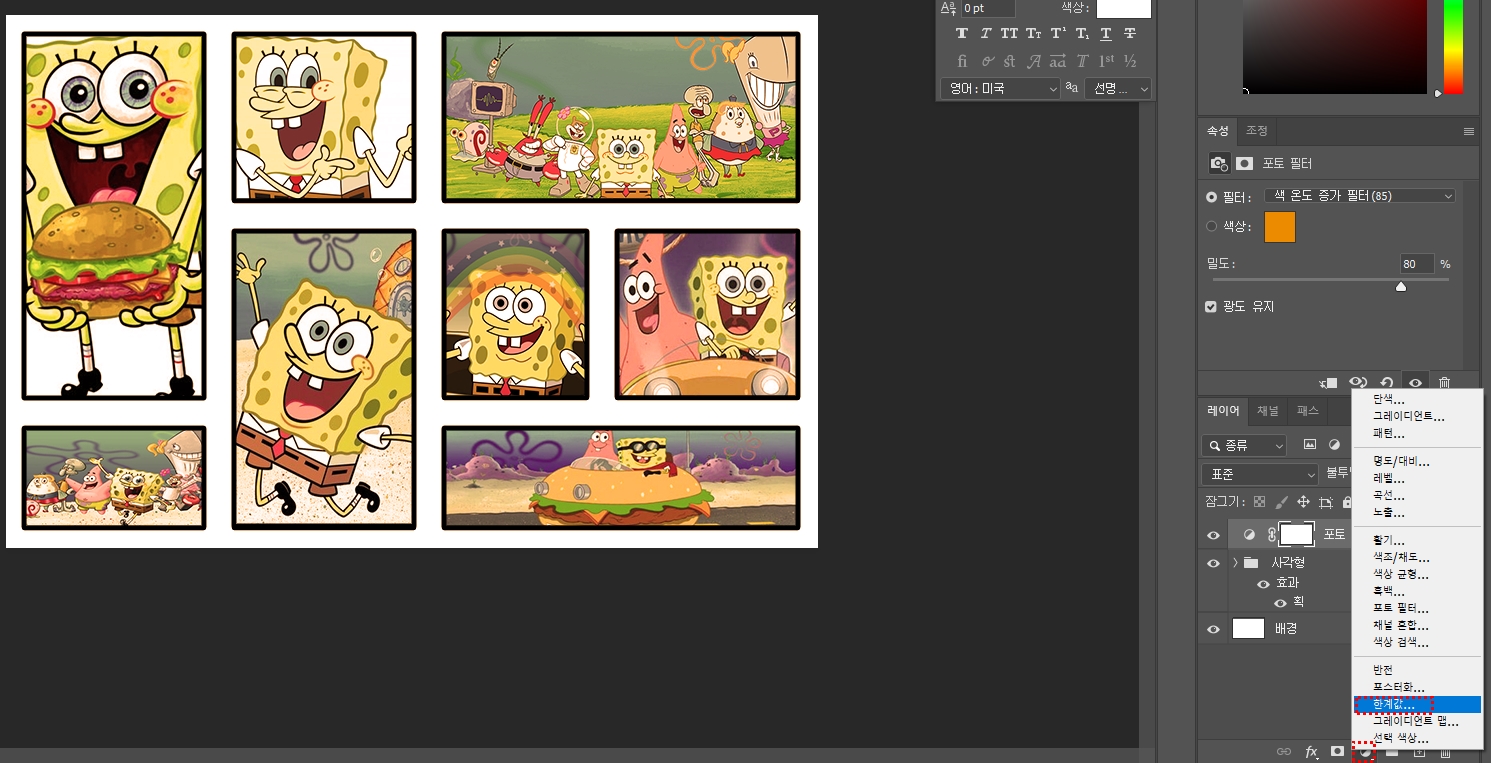
Task: Choose 색조/채도... menu entry
Action: click(x=1417, y=558)
